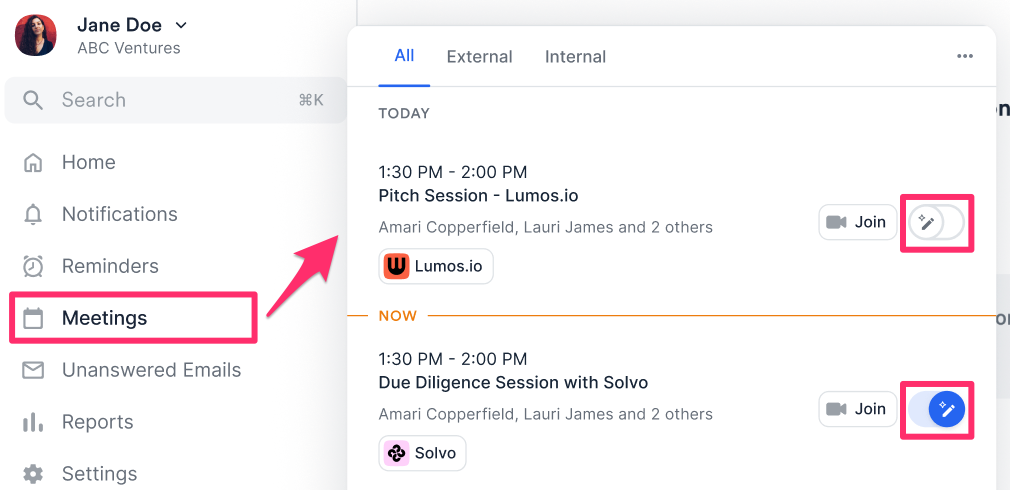Click the Home icon in sidebar
The image size is (1010, 490).
pyautogui.click(x=33, y=162)
